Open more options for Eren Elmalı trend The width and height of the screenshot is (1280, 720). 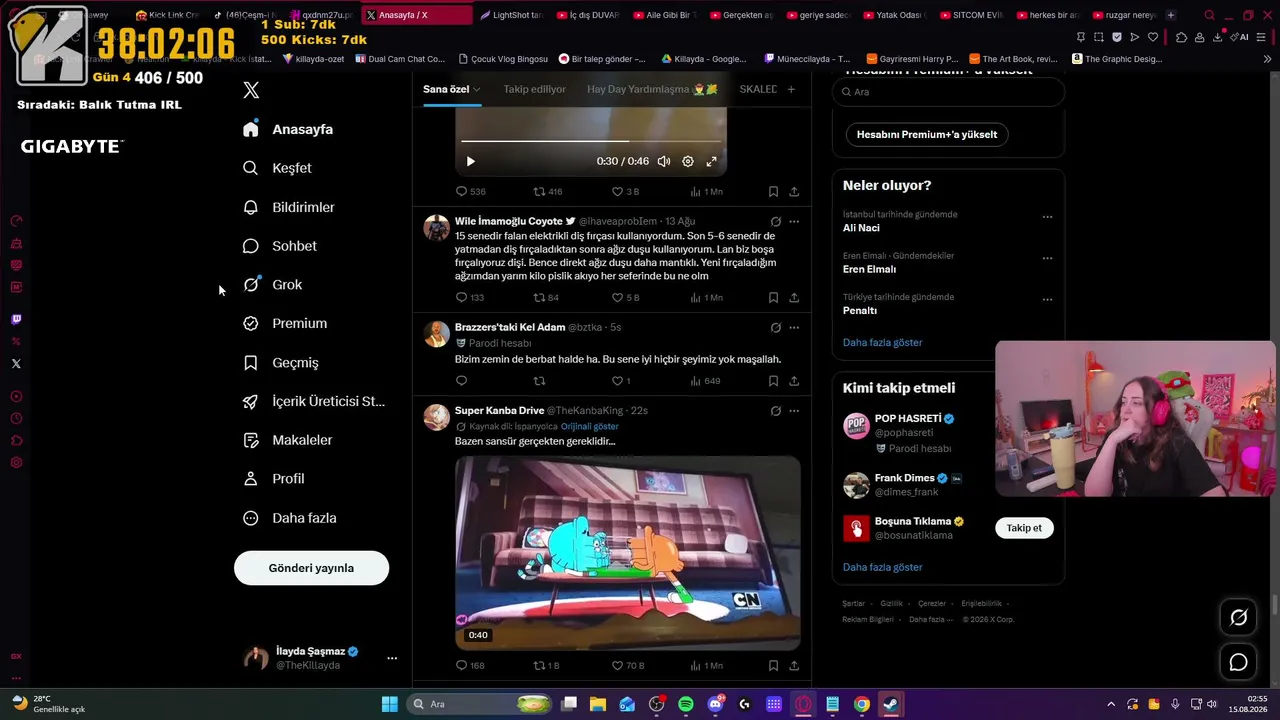pyautogui.click(x=1047, y=257)
